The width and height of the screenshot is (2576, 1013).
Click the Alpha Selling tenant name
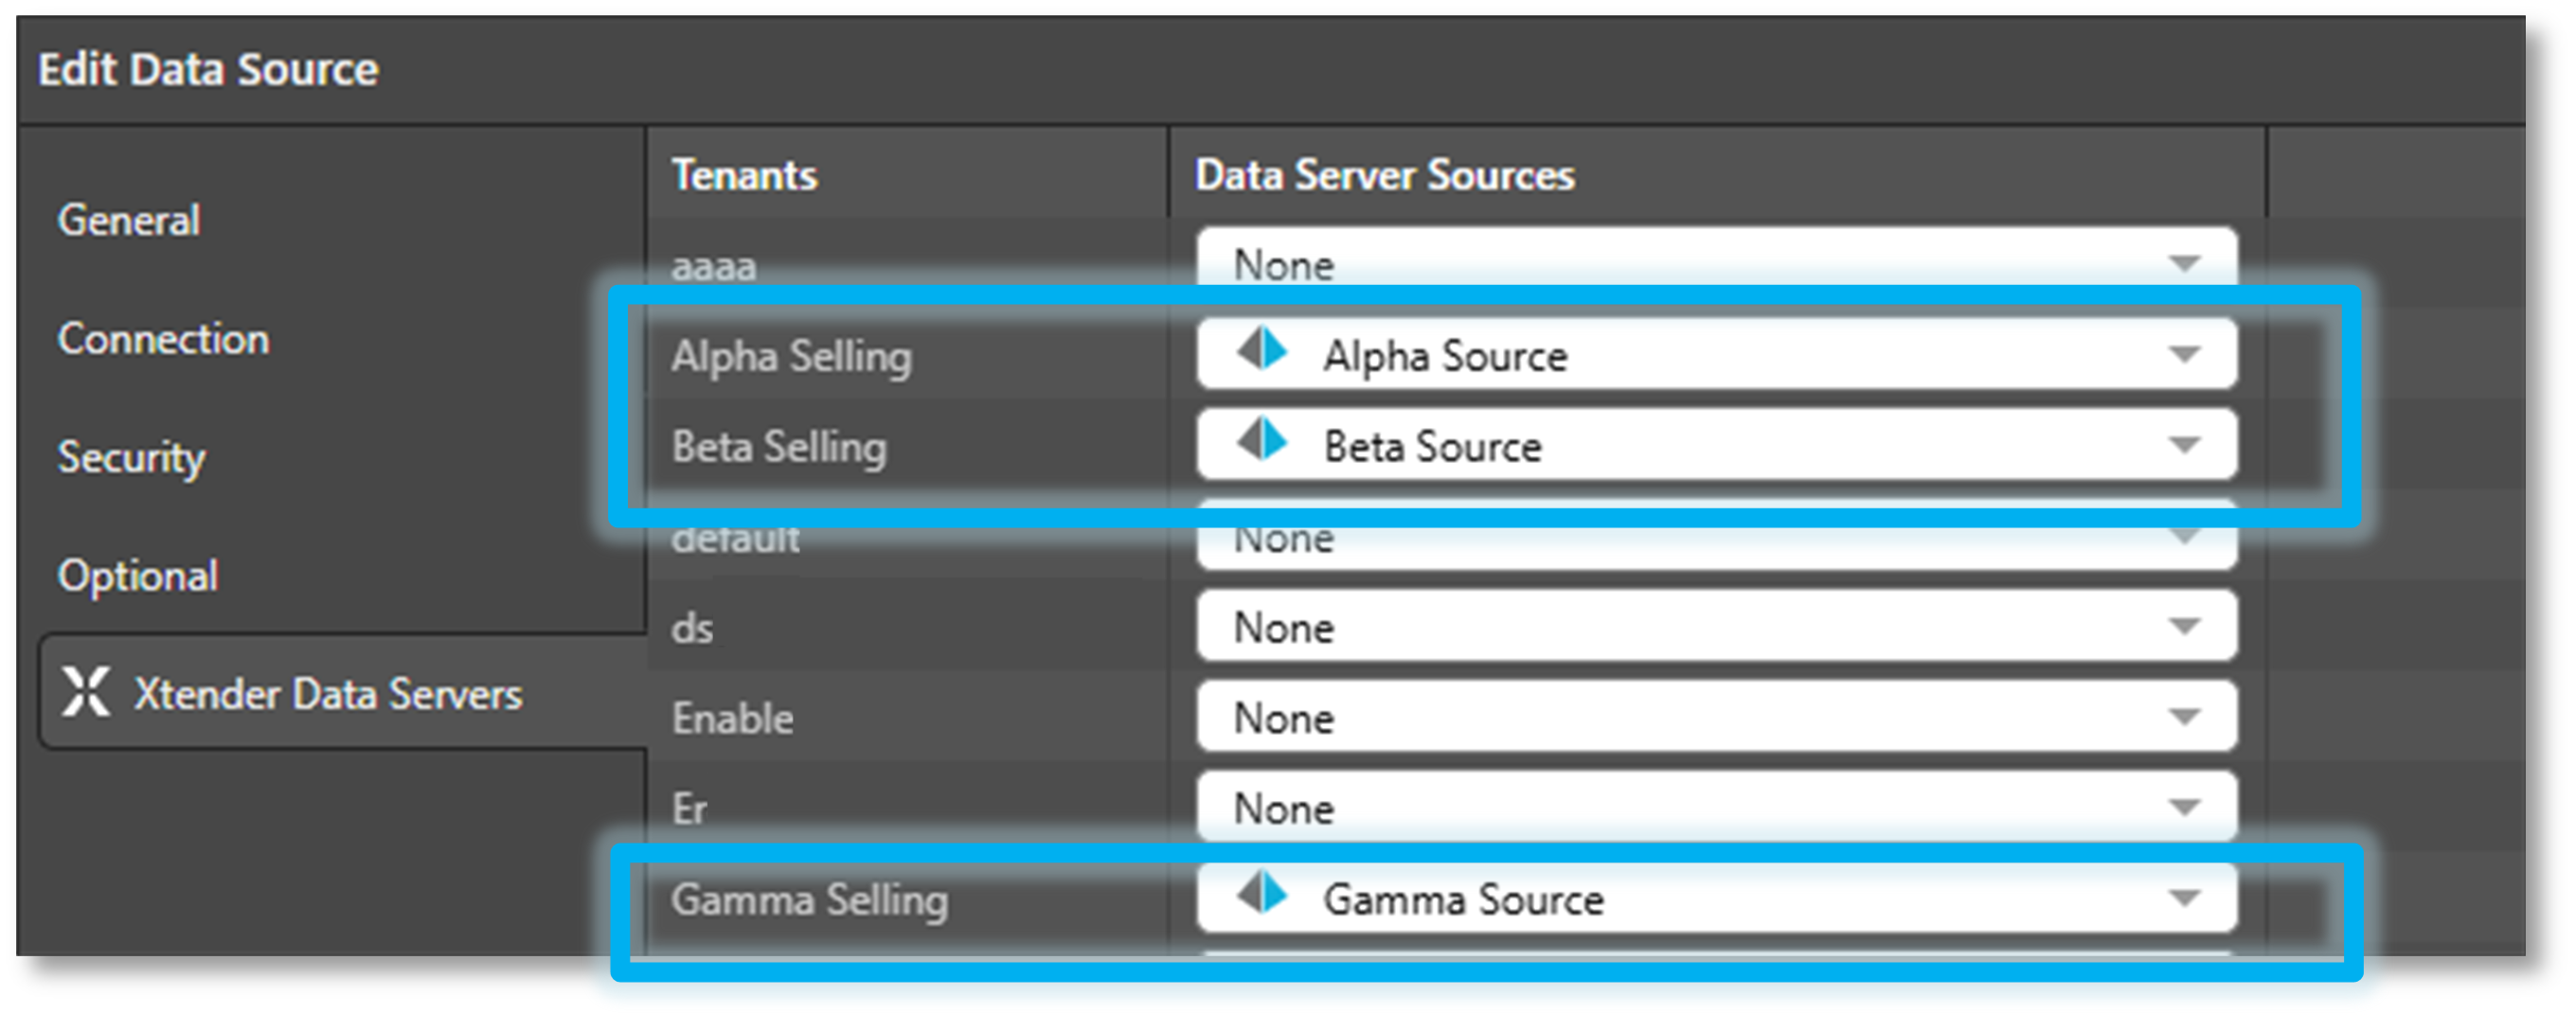click(x=791, y=357)
